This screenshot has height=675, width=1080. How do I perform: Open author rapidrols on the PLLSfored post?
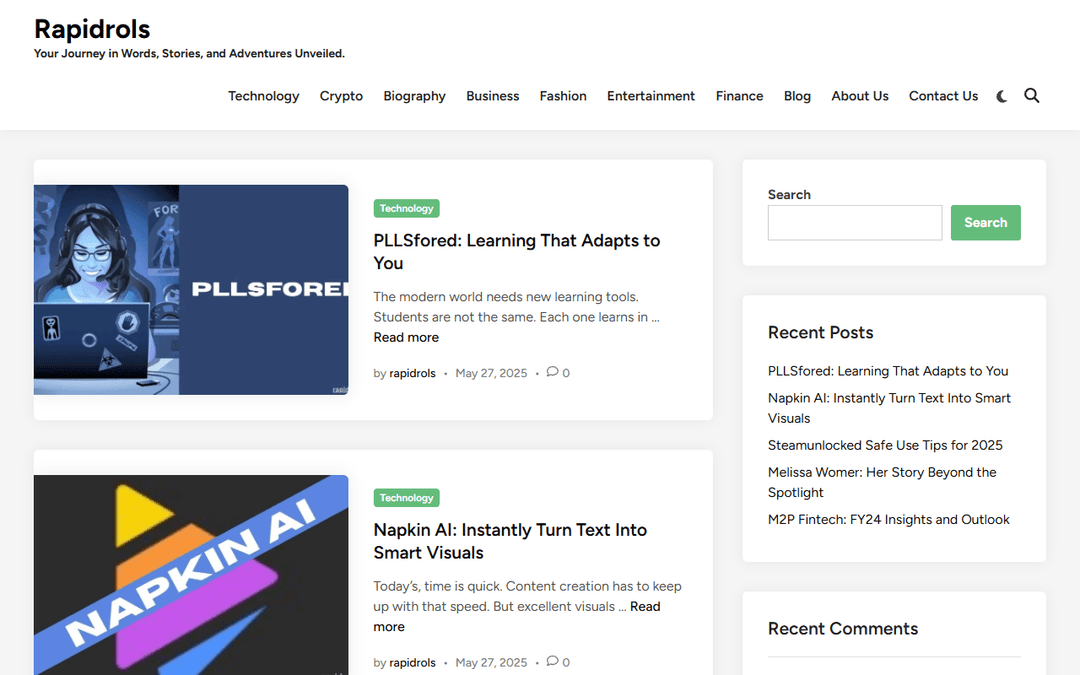point(412,373)
